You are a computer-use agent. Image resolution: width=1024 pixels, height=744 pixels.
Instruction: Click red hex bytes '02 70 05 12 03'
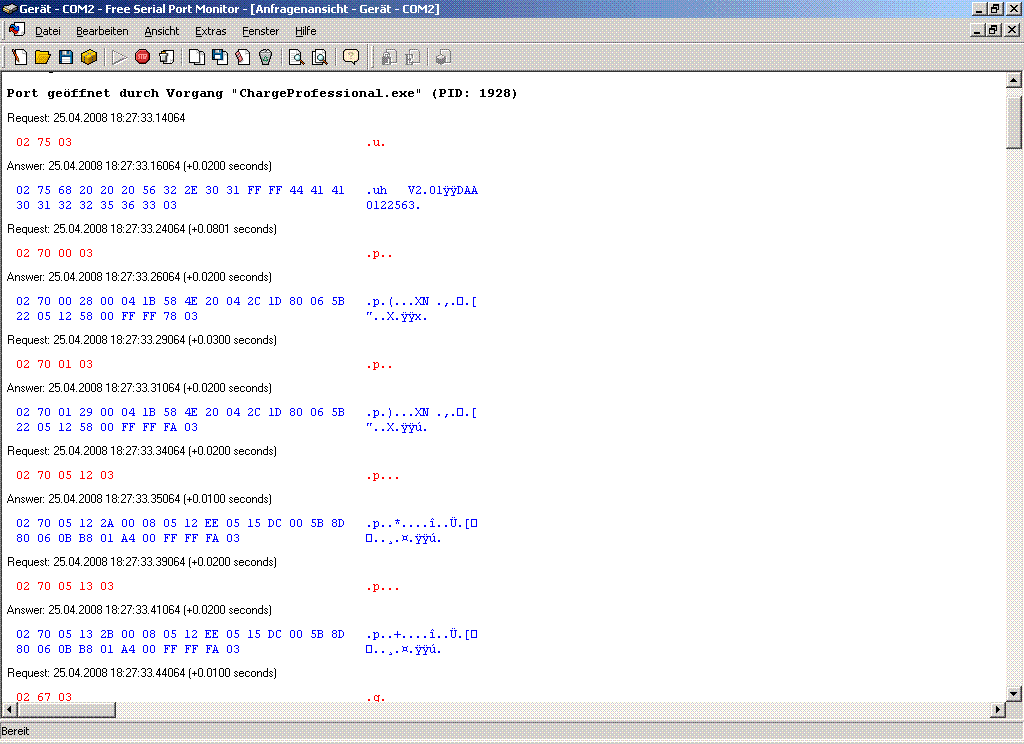(x=65, y=476)
